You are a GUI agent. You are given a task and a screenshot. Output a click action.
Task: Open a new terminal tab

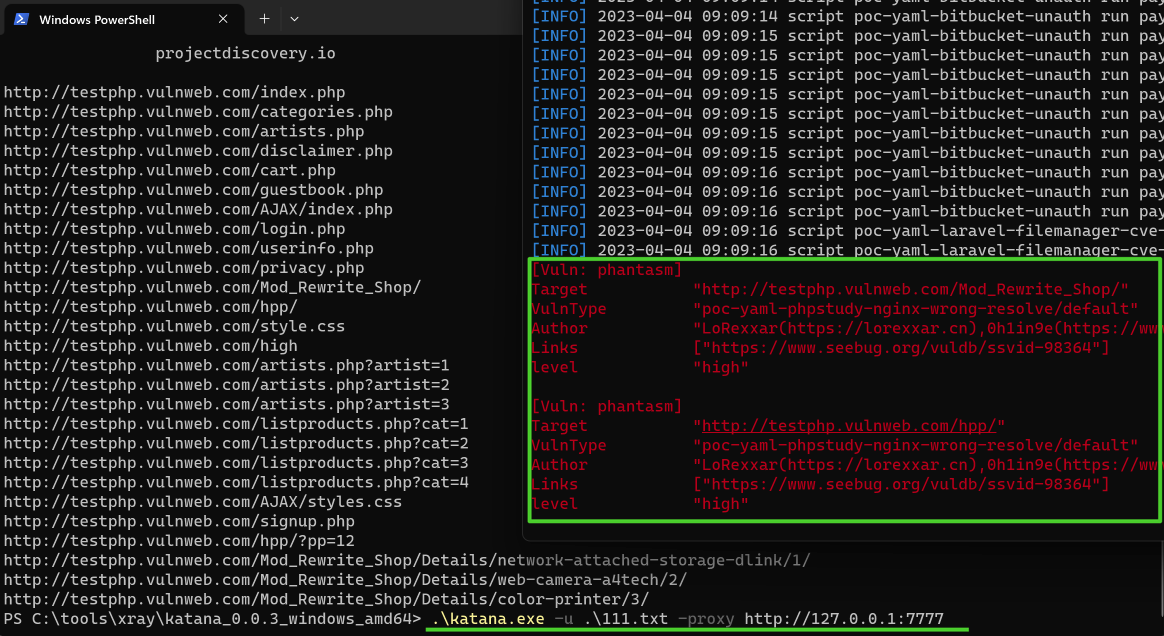pyautogui.click(x=264, y=19)
